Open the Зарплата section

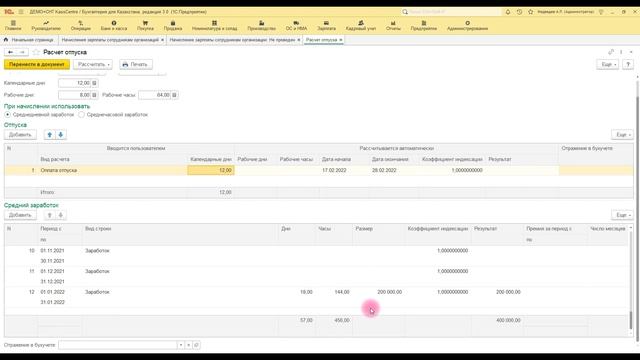[326, 26]
